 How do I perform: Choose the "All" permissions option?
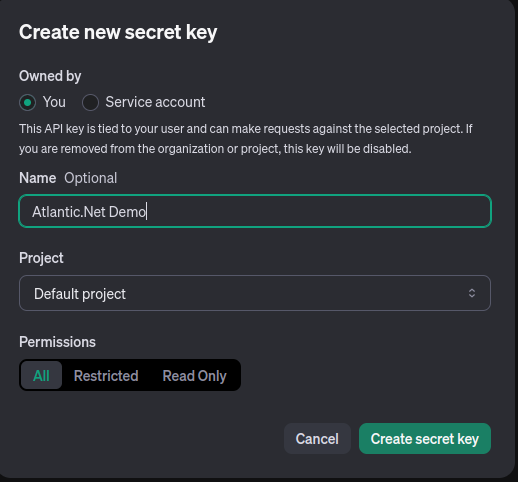[41, 375]
